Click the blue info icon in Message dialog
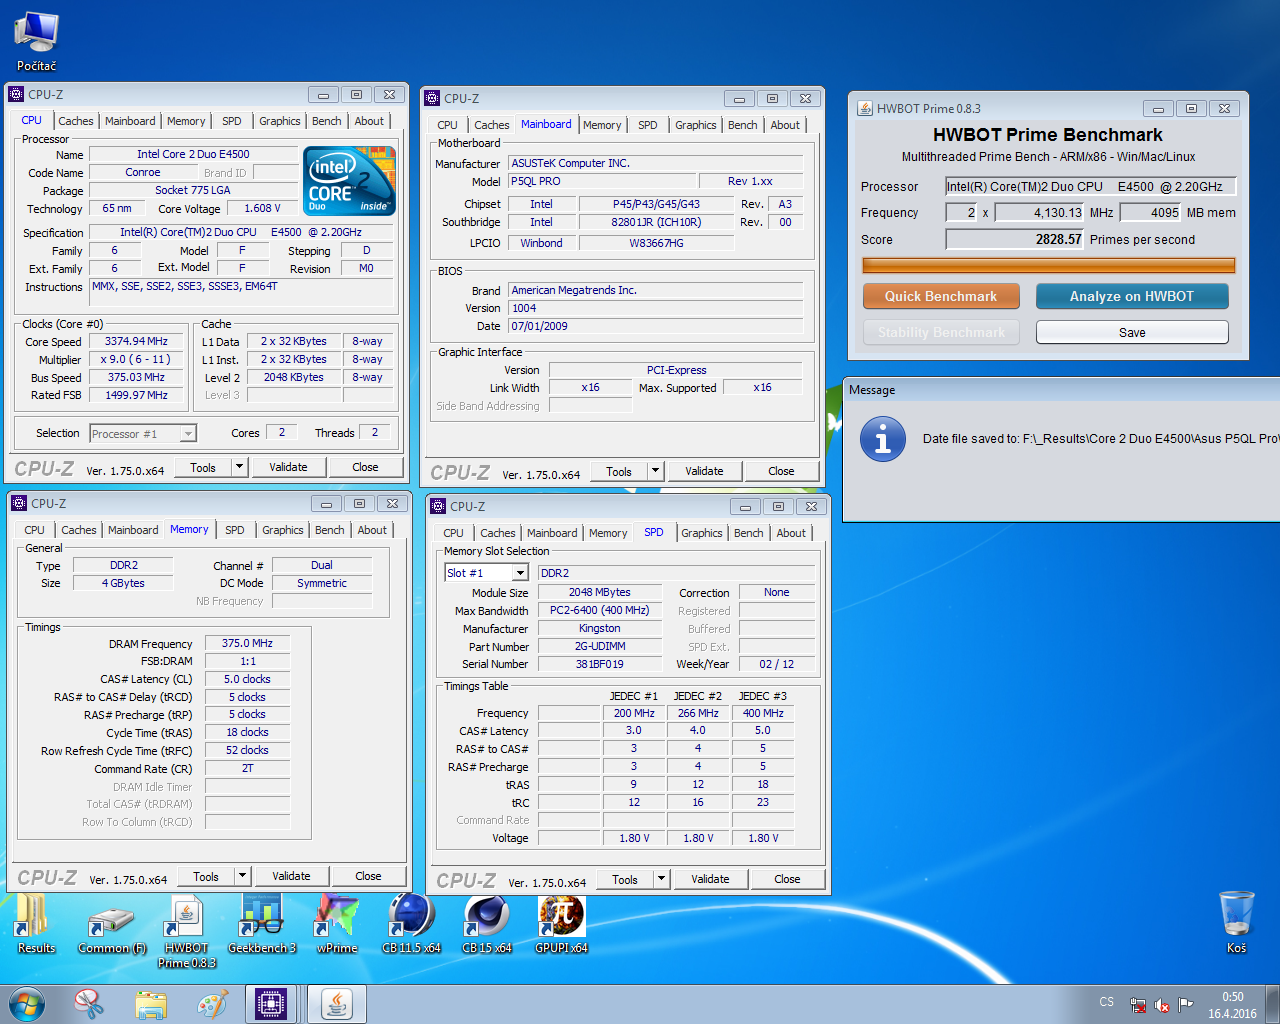Viewport: 1280px width, 1024px height. click(883, 439)
